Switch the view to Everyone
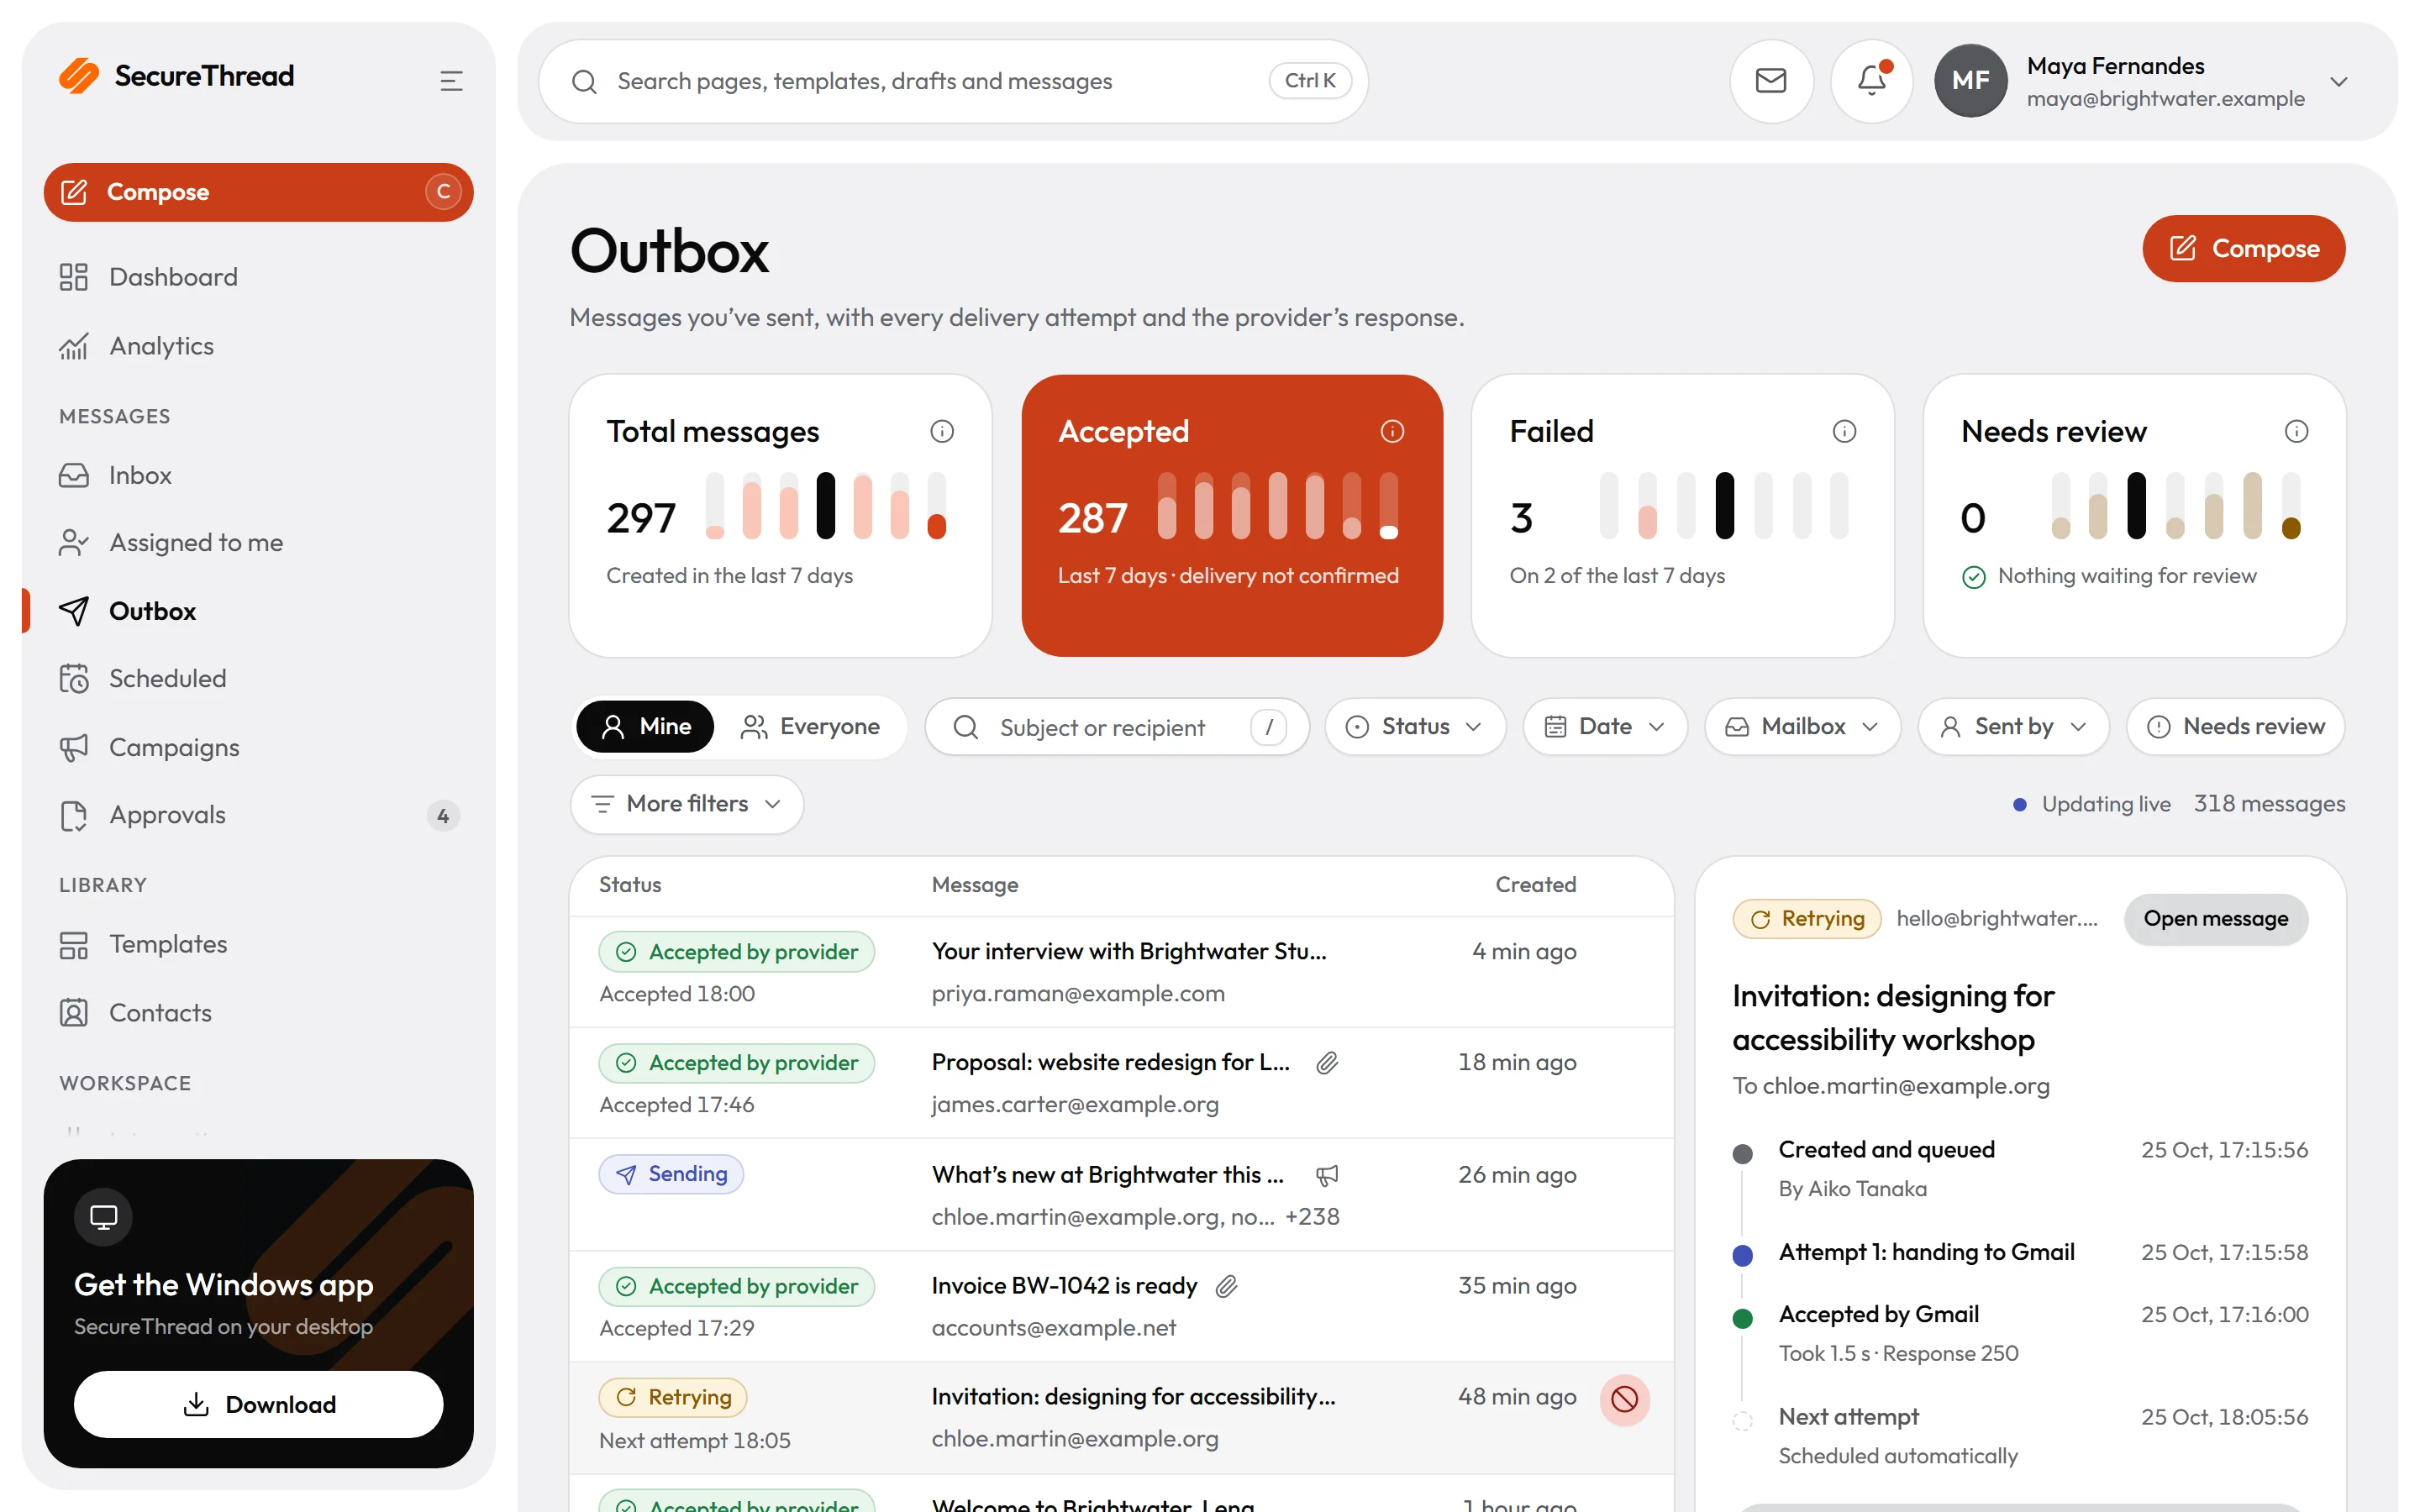This screenshot has width=2420, height=1512. point(810,726)
